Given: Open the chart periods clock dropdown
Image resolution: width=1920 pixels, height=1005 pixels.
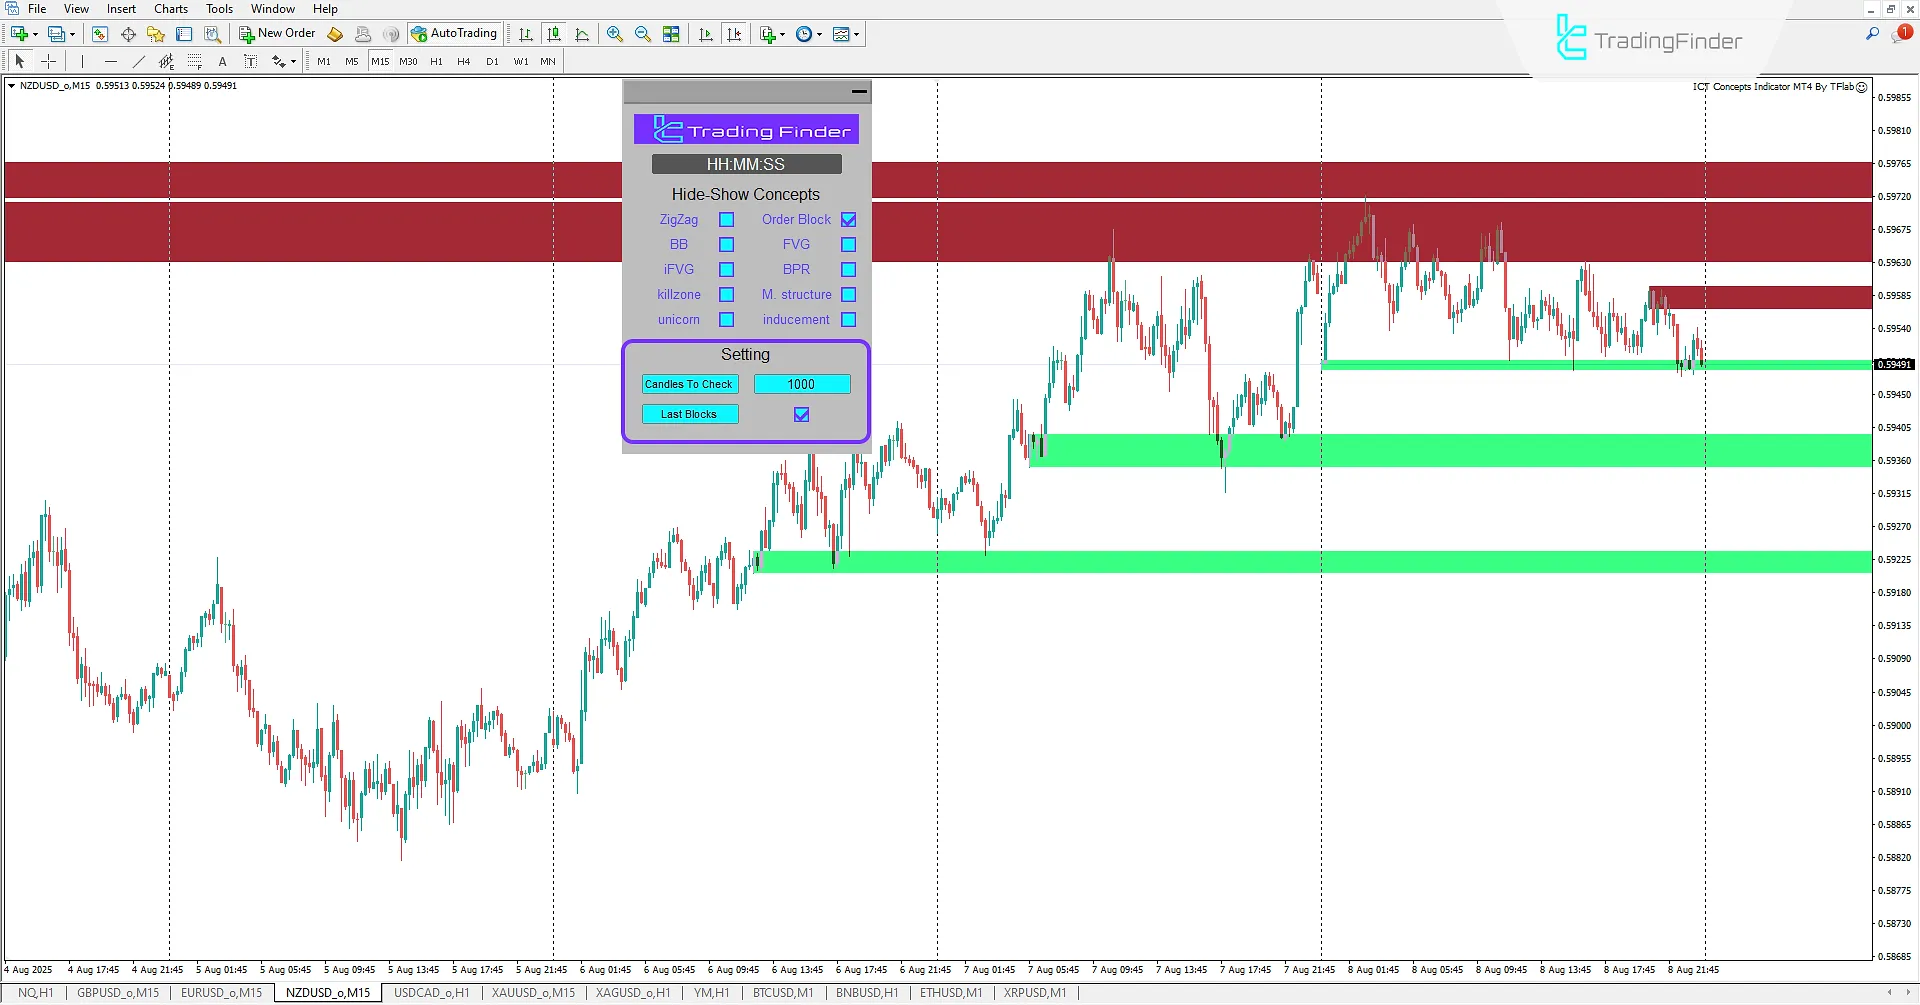Looking at the screenshot, I should 818,33.
